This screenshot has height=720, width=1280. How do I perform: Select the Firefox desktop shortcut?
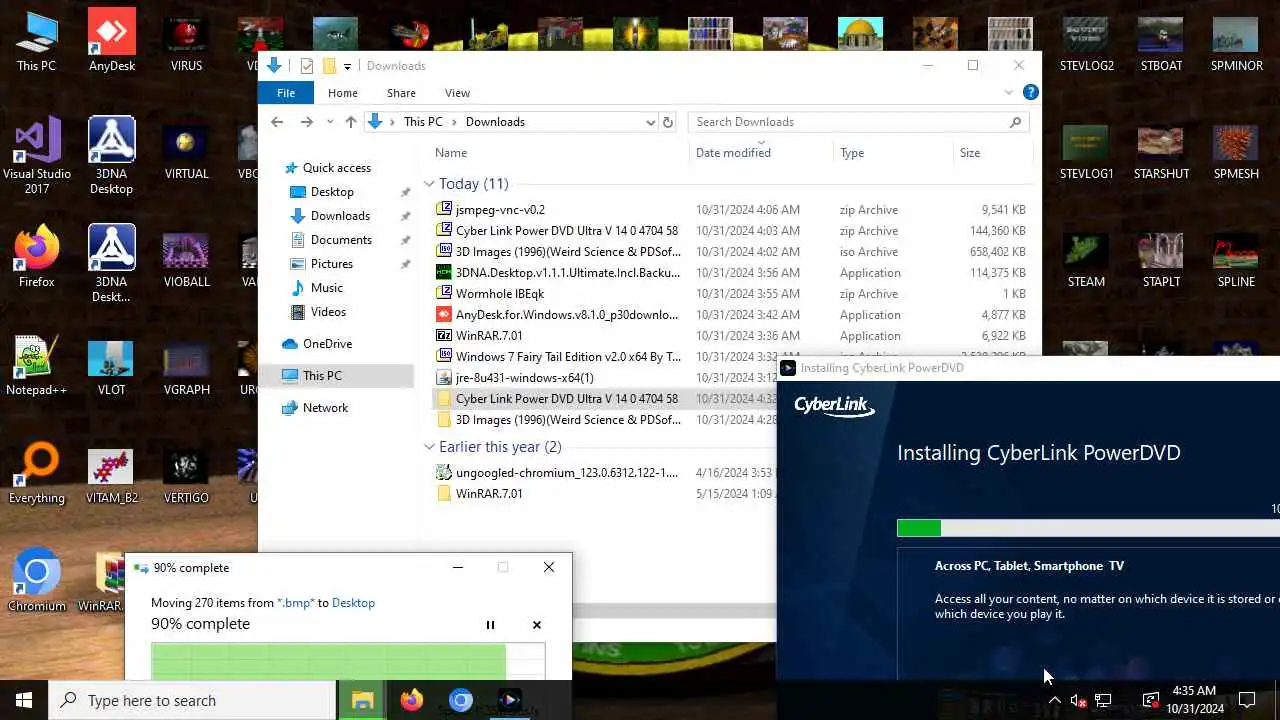[x=36, y=257]
